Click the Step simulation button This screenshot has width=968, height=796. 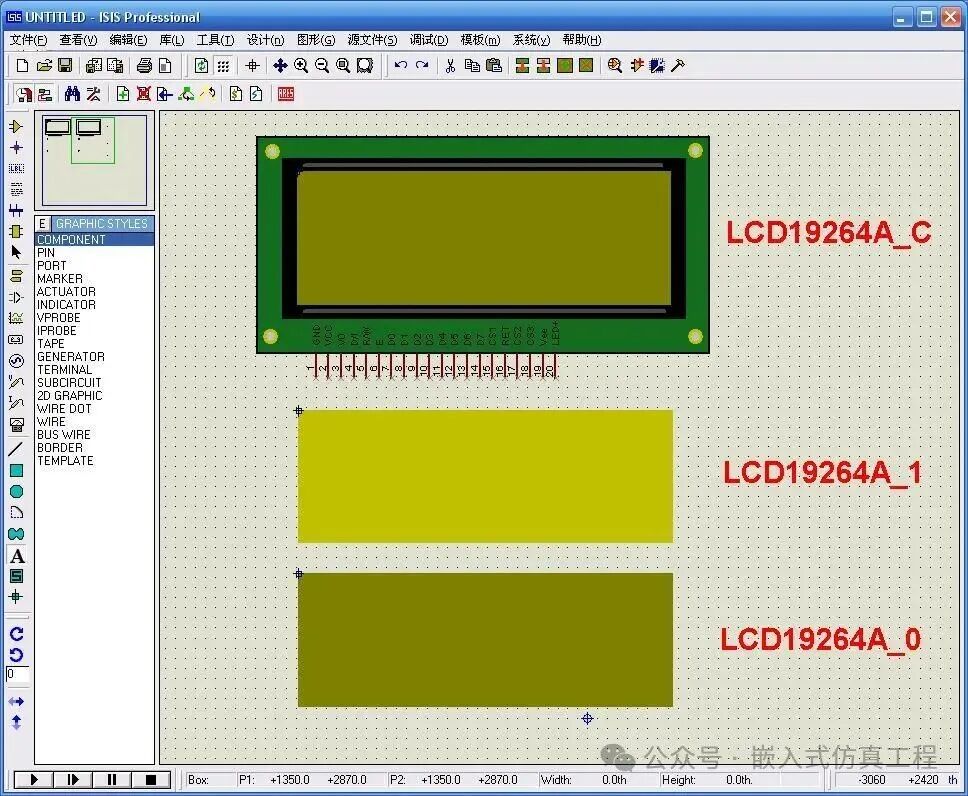point(73,780)
